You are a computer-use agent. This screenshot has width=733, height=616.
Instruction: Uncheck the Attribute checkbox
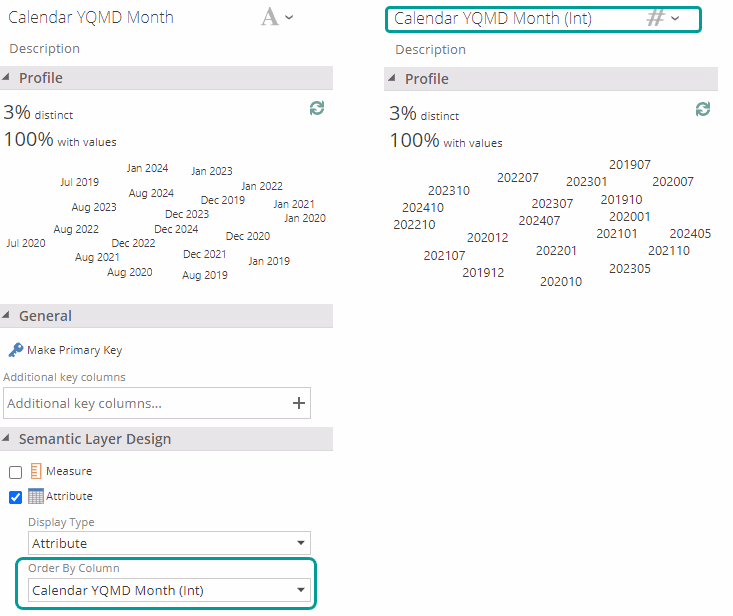pos(15,497)
